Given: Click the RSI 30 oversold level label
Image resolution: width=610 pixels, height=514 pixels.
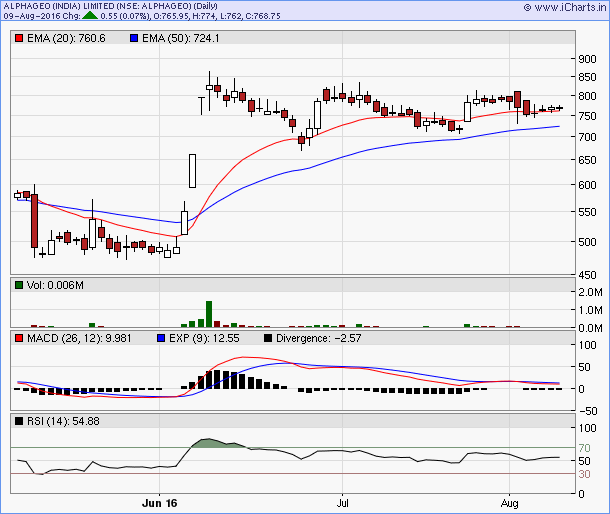Looking at the screenshot, I should point(584,474).
